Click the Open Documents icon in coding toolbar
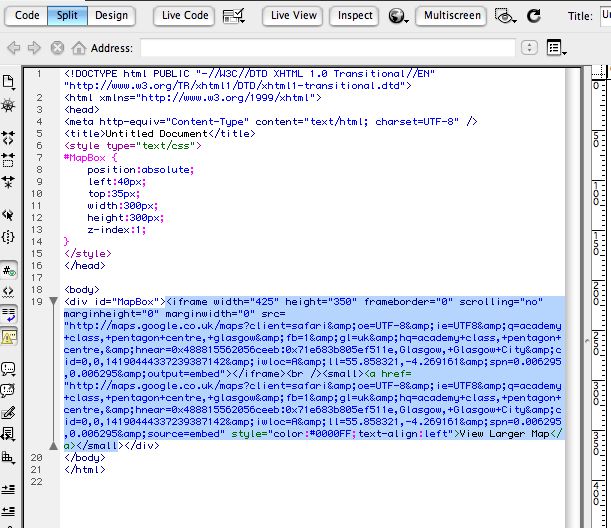 click(9, 81)
